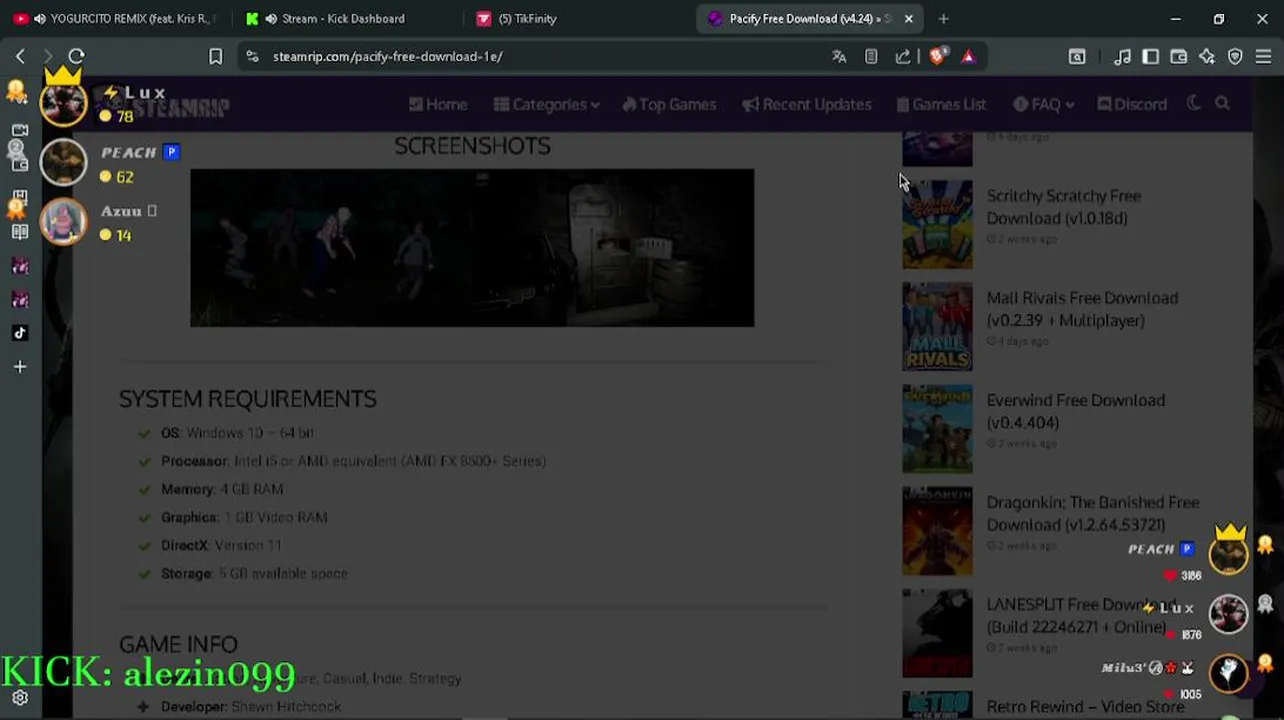
Task: Open the Top Games nav item
Action: (668, 104)
